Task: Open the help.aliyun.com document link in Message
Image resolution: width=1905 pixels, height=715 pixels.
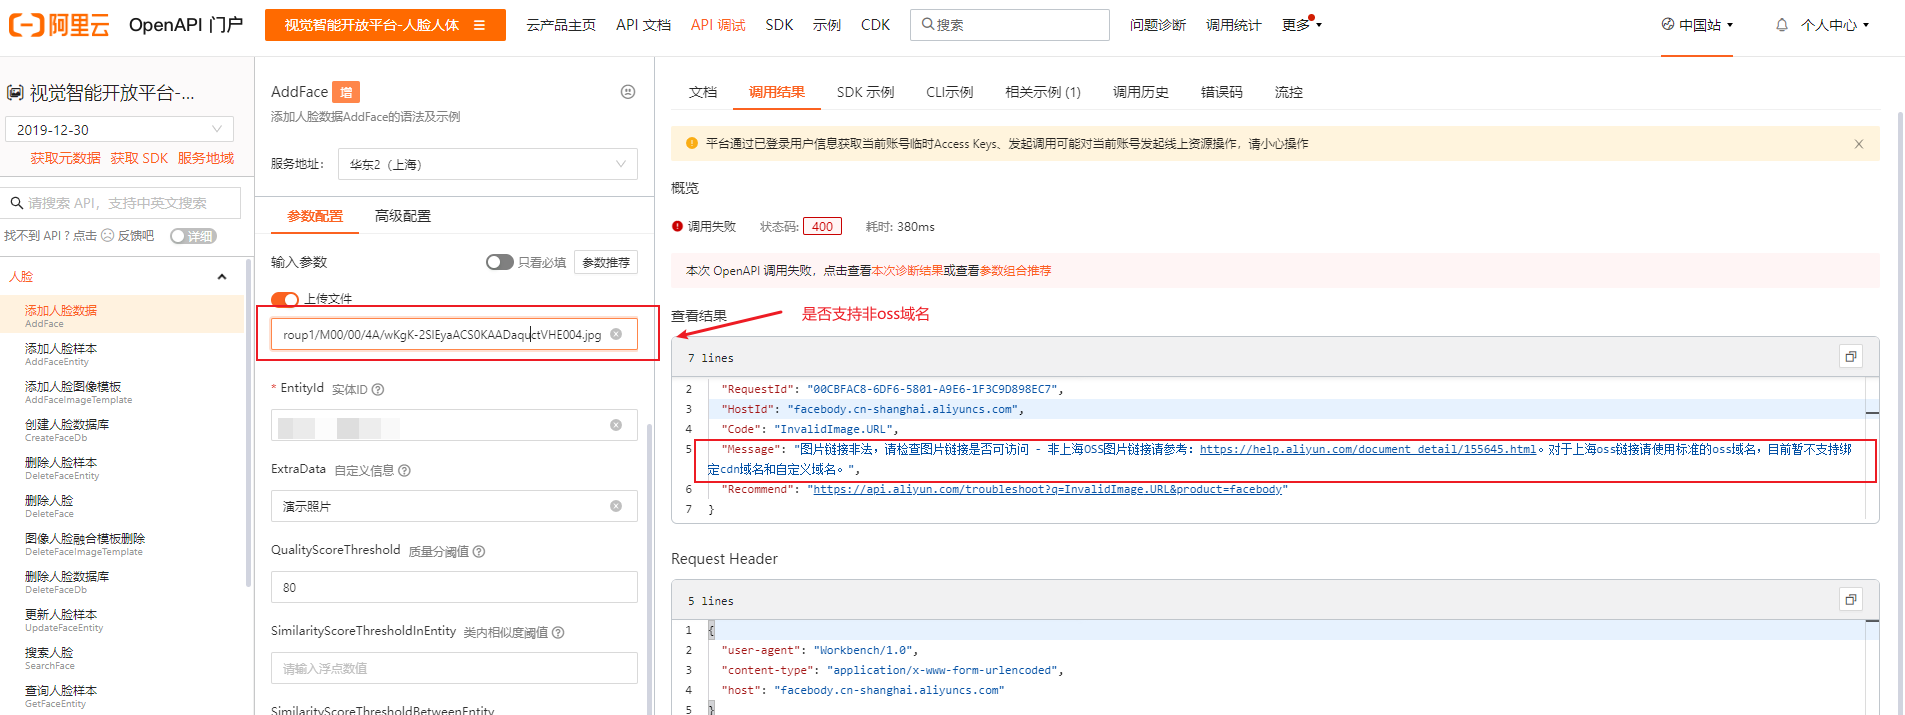Action: click(1368, 450)
